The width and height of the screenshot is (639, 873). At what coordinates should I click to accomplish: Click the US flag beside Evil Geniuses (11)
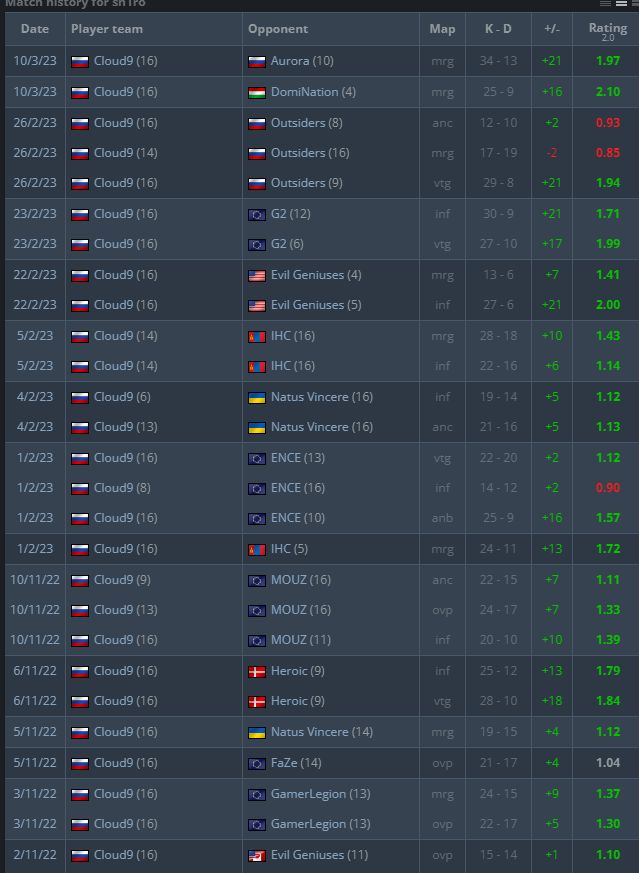(x=257, y=855)
